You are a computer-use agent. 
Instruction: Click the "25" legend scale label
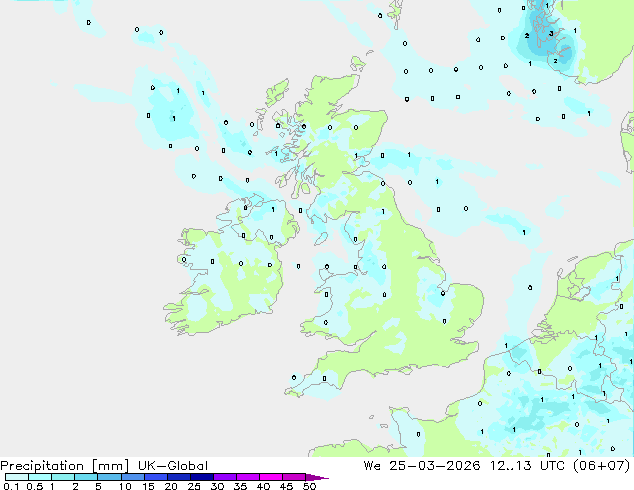(x=194, y=486)
